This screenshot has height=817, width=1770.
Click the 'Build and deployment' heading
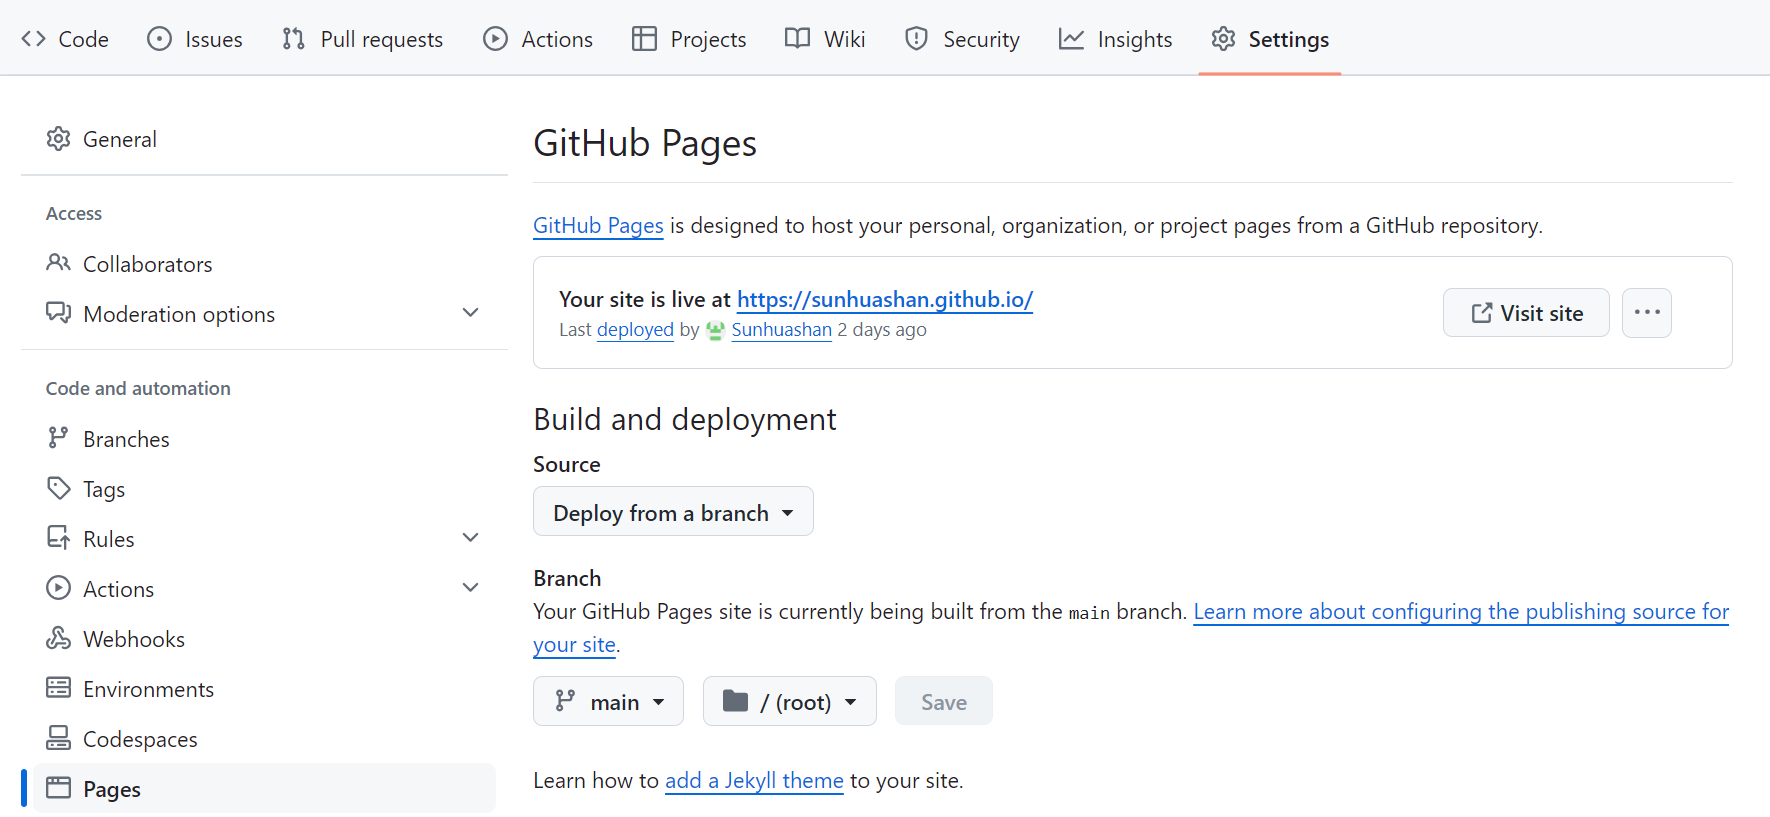click(x=685, y=419)
